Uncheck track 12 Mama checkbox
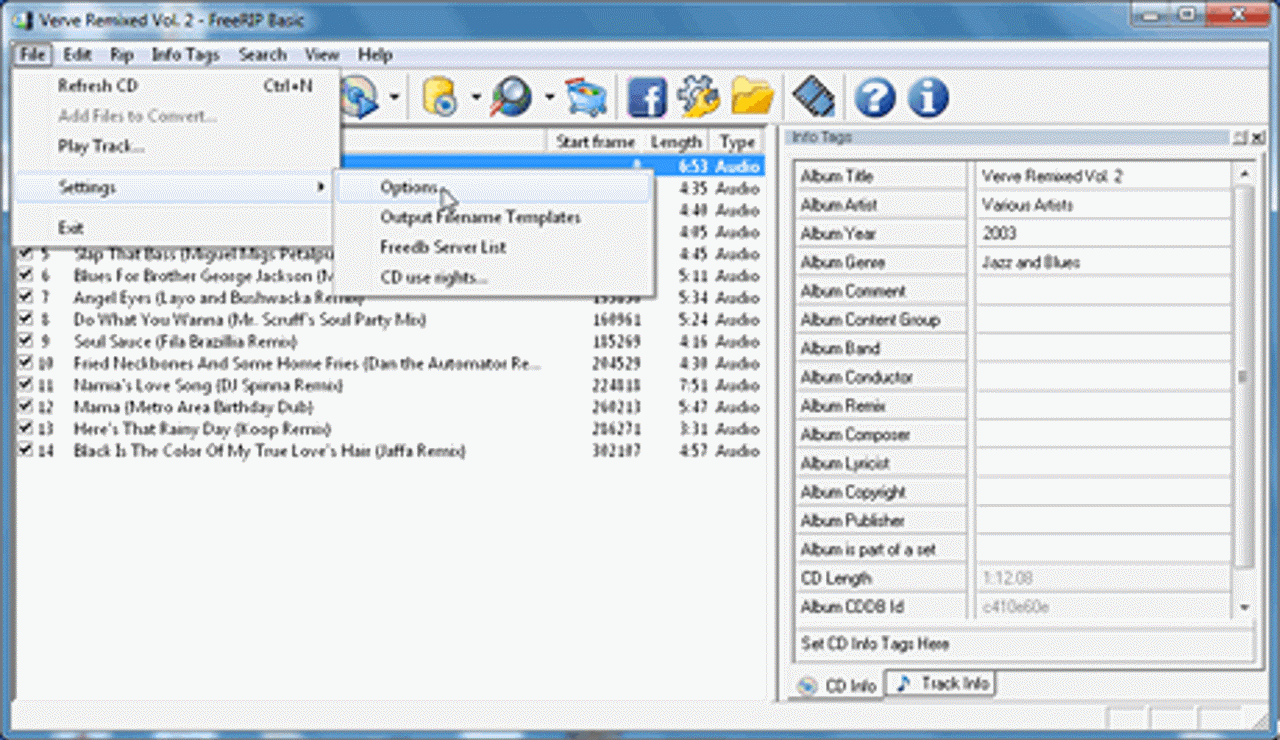 [27, 408]
